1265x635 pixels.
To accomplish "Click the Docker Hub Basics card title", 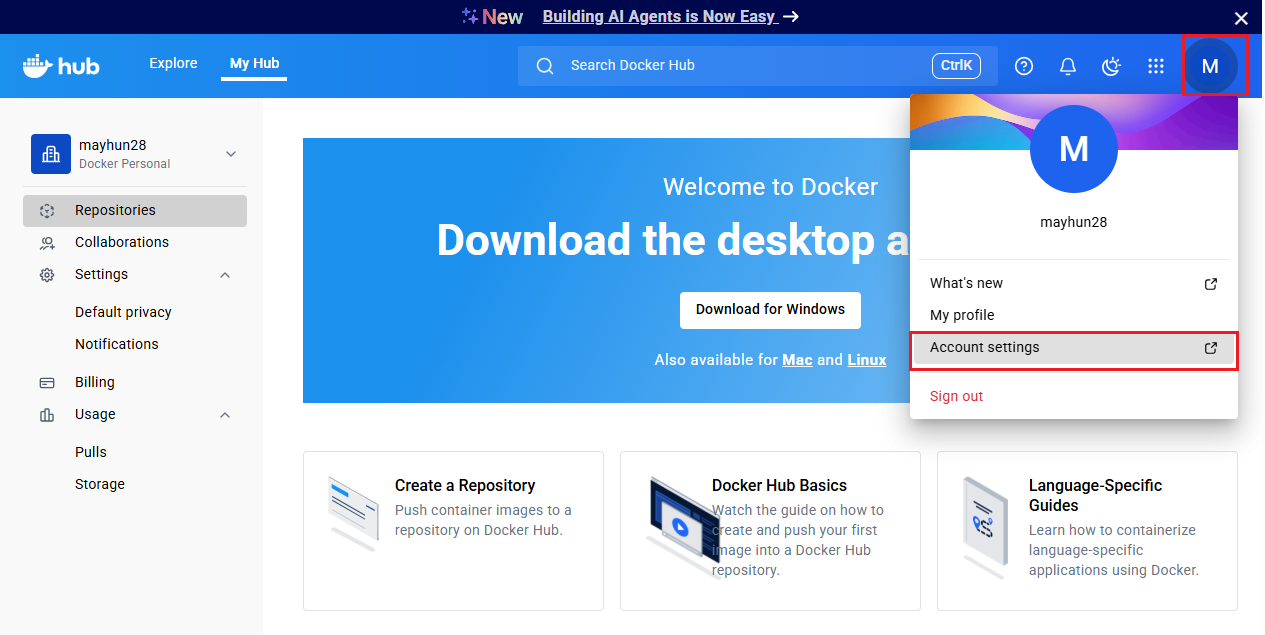I will [779, 486].
